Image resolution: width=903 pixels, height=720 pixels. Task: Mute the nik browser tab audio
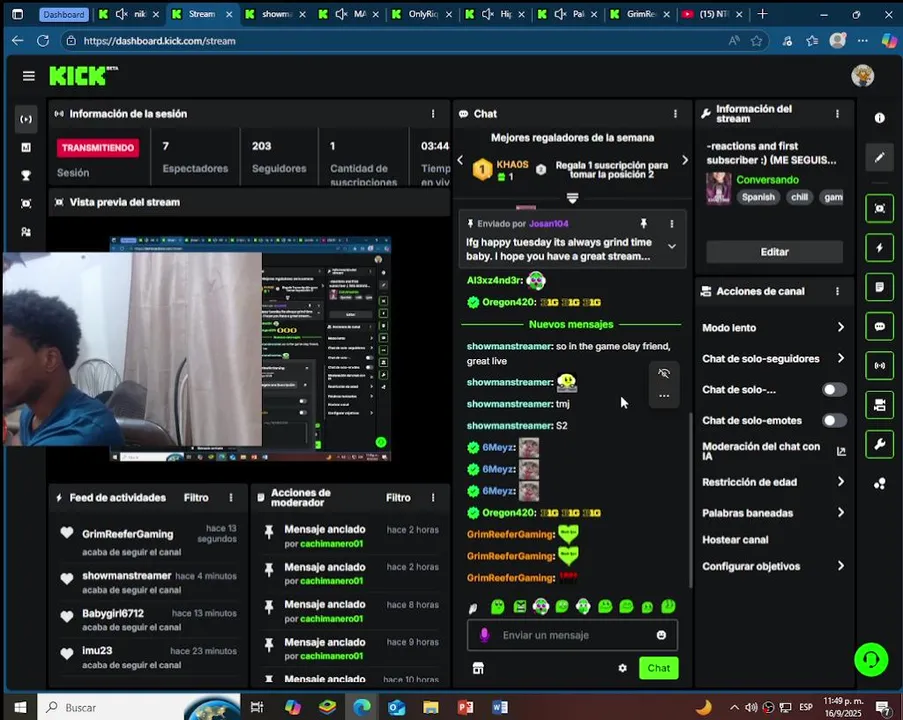[122, 14]
